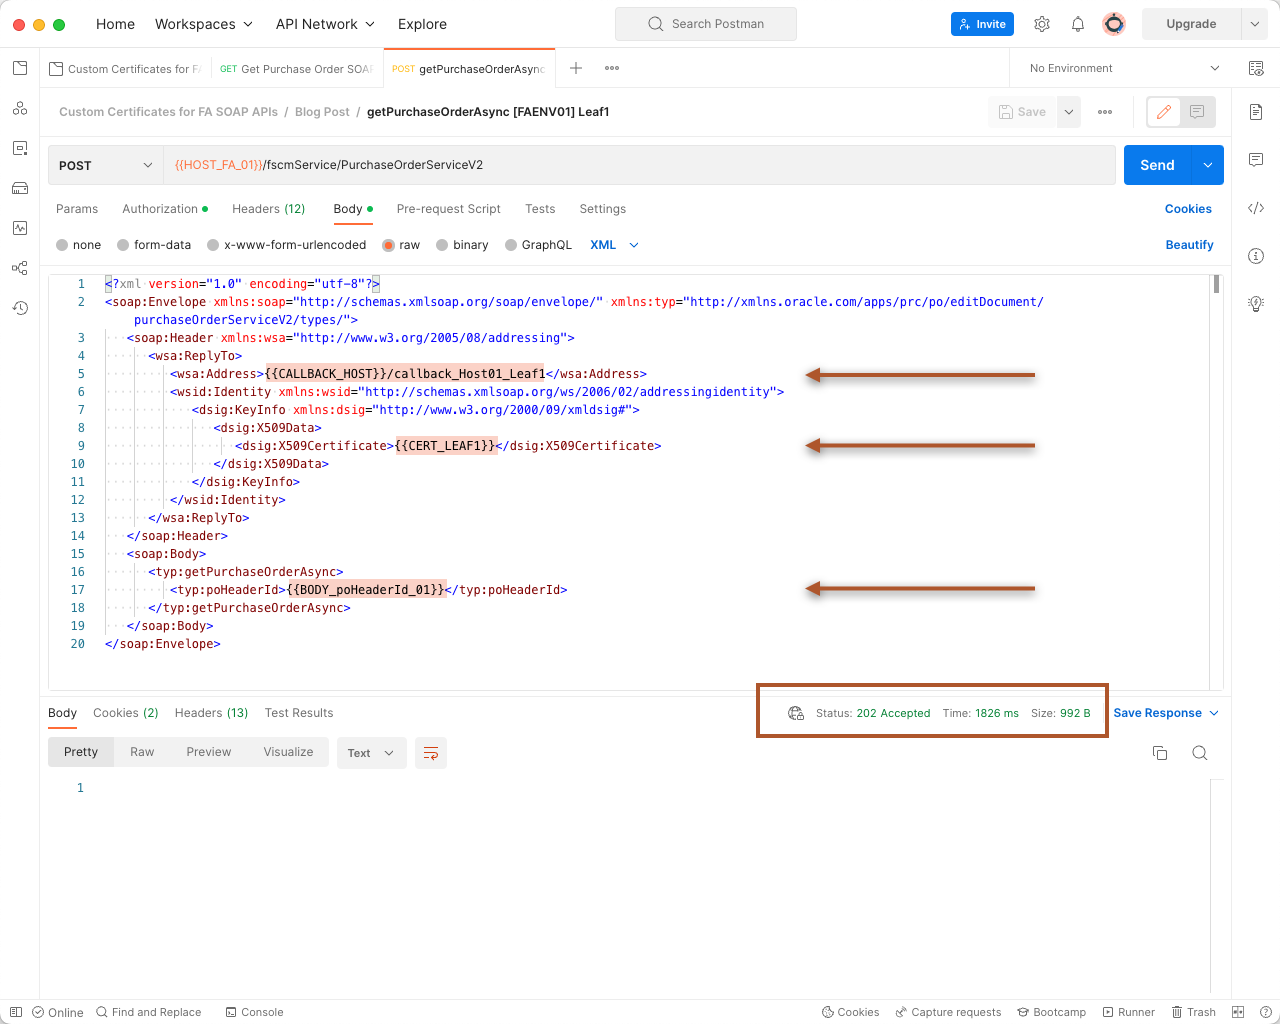Click the request URL input field
The height and width of the screenshot is (1024, 1280).
(x=600, y=164)
